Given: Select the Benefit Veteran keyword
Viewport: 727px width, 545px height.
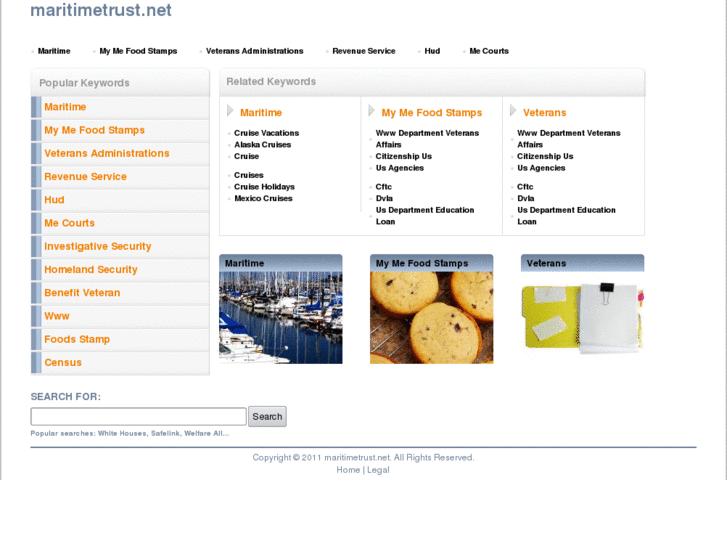Looking at the screenshot, I should (x=82, y=293).
